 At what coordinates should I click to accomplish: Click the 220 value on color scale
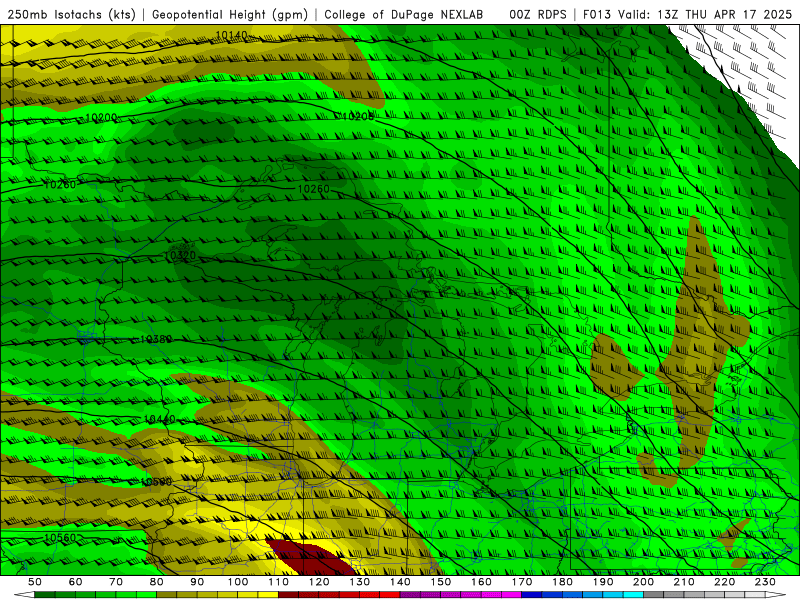tap(724, 582)
